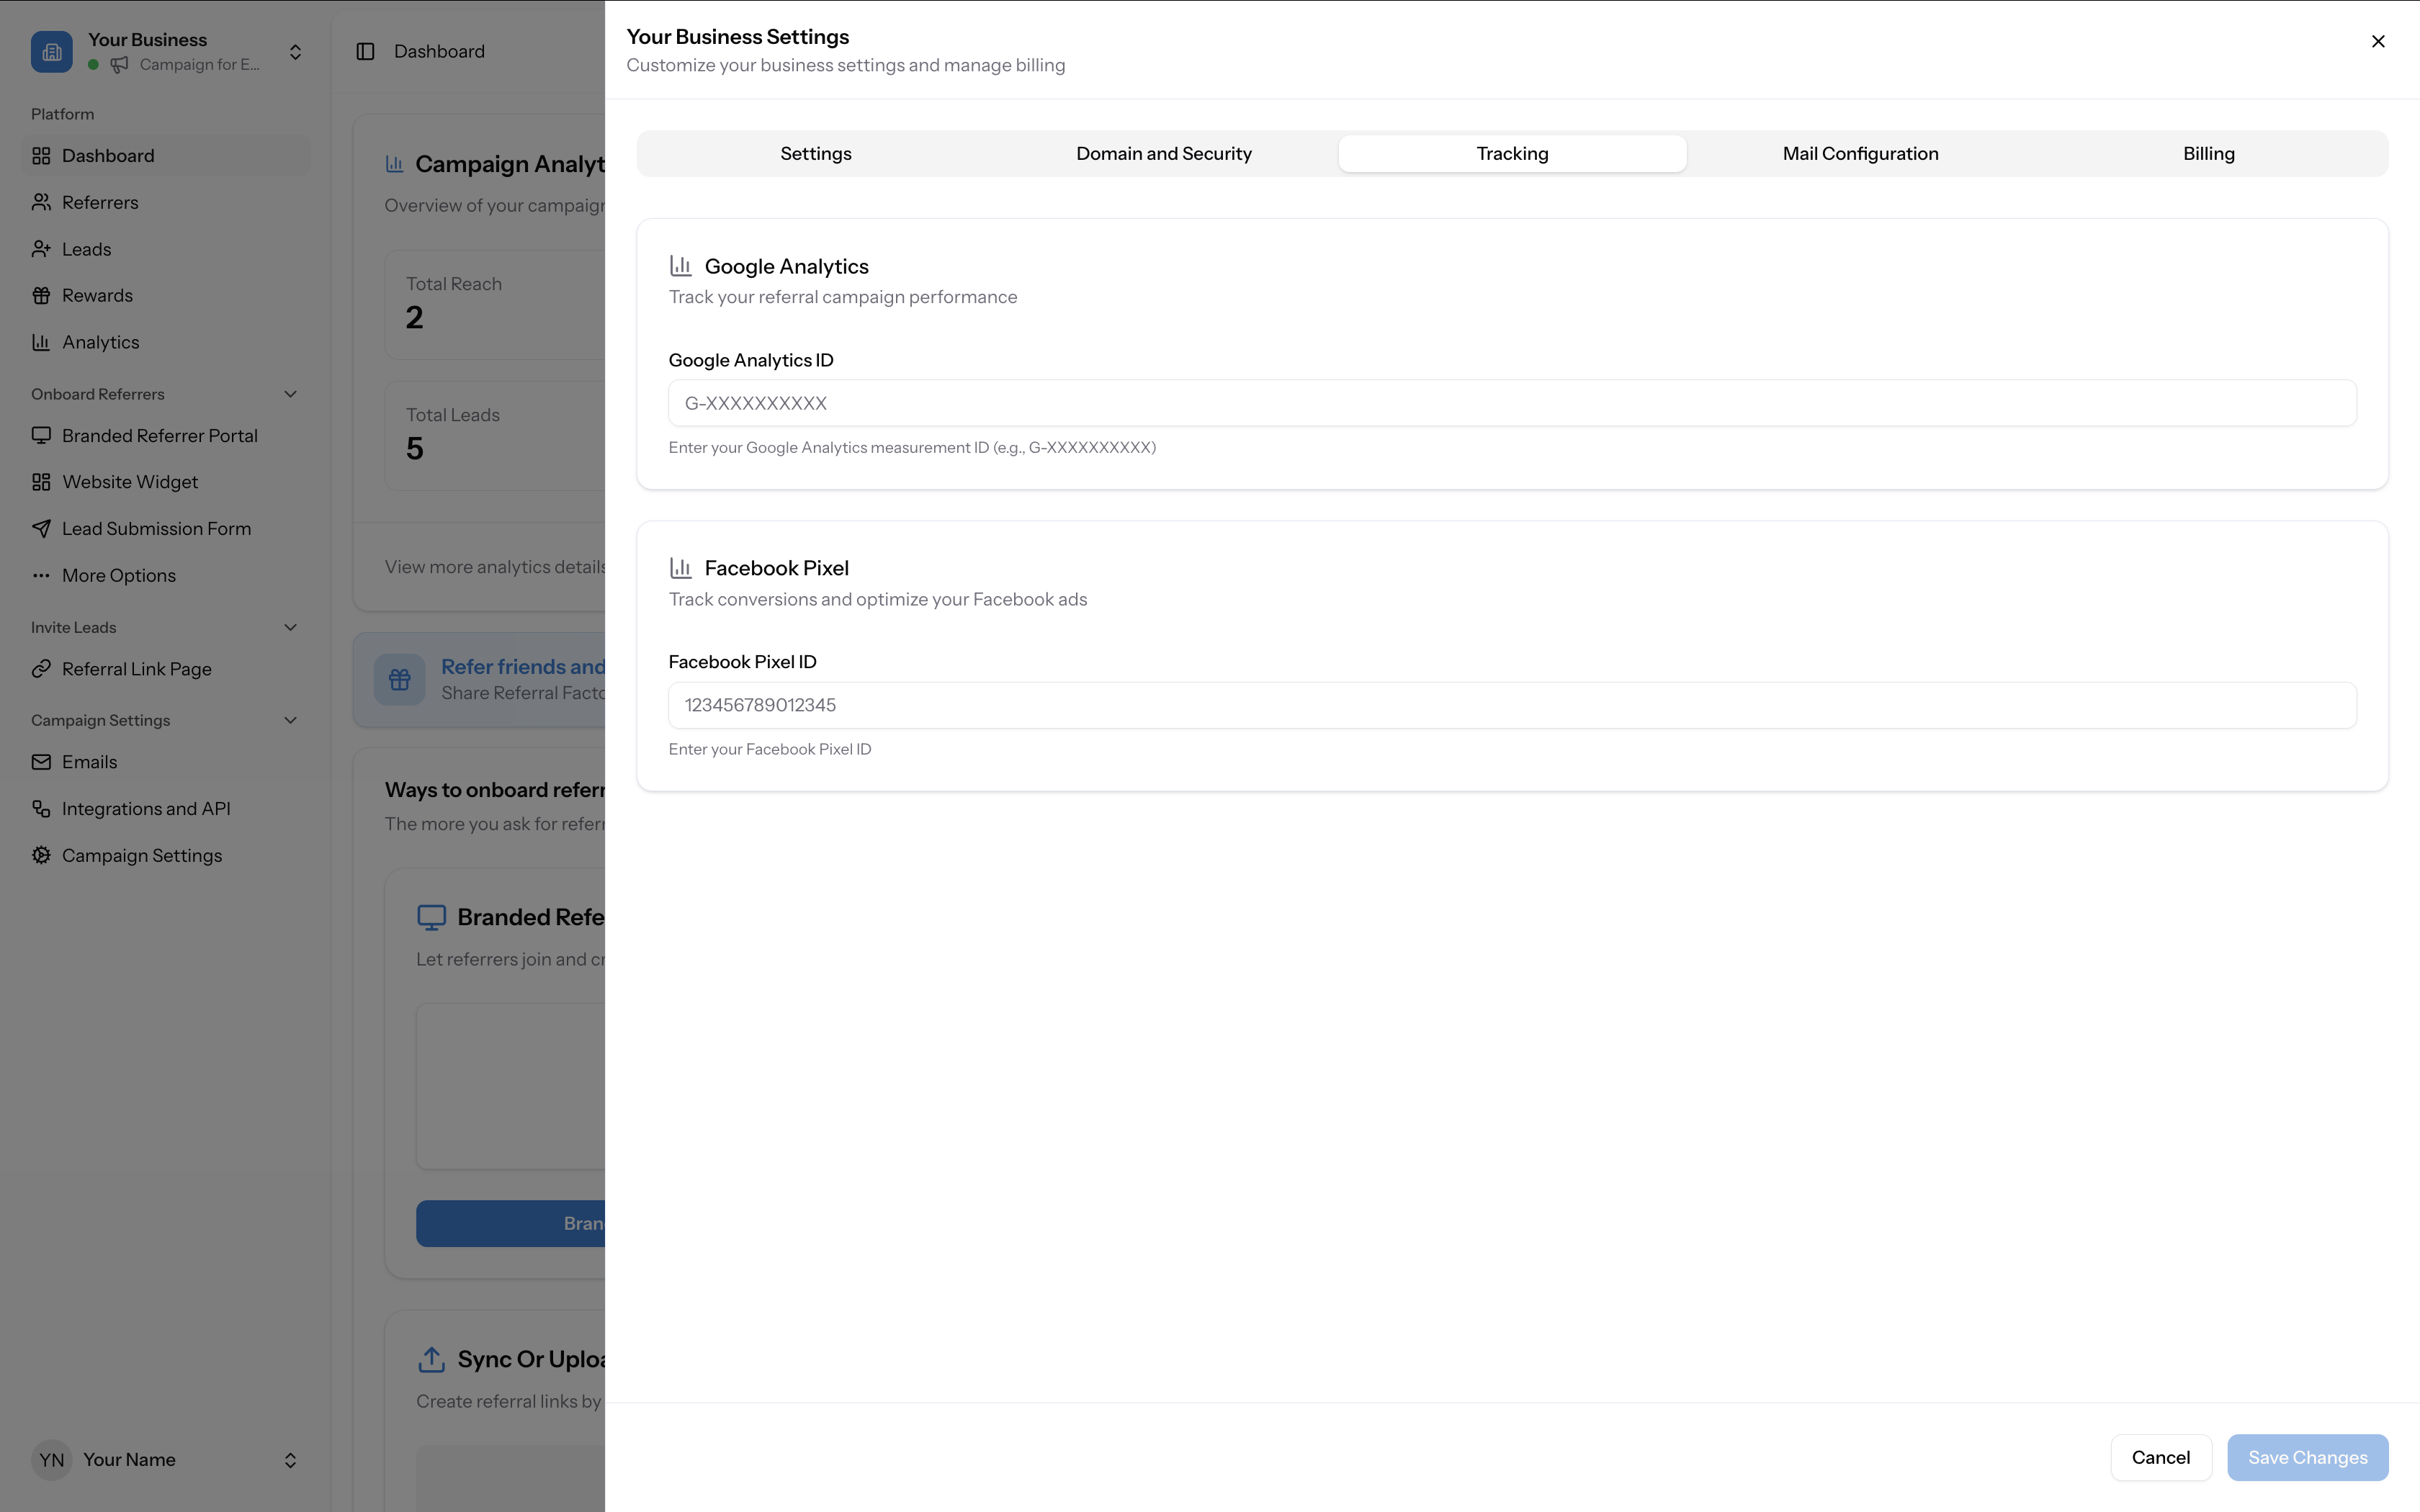Click the Referrers people icon in sidebar
The width and height of the screenshot is (2420, 1512).
click(41, 202)
